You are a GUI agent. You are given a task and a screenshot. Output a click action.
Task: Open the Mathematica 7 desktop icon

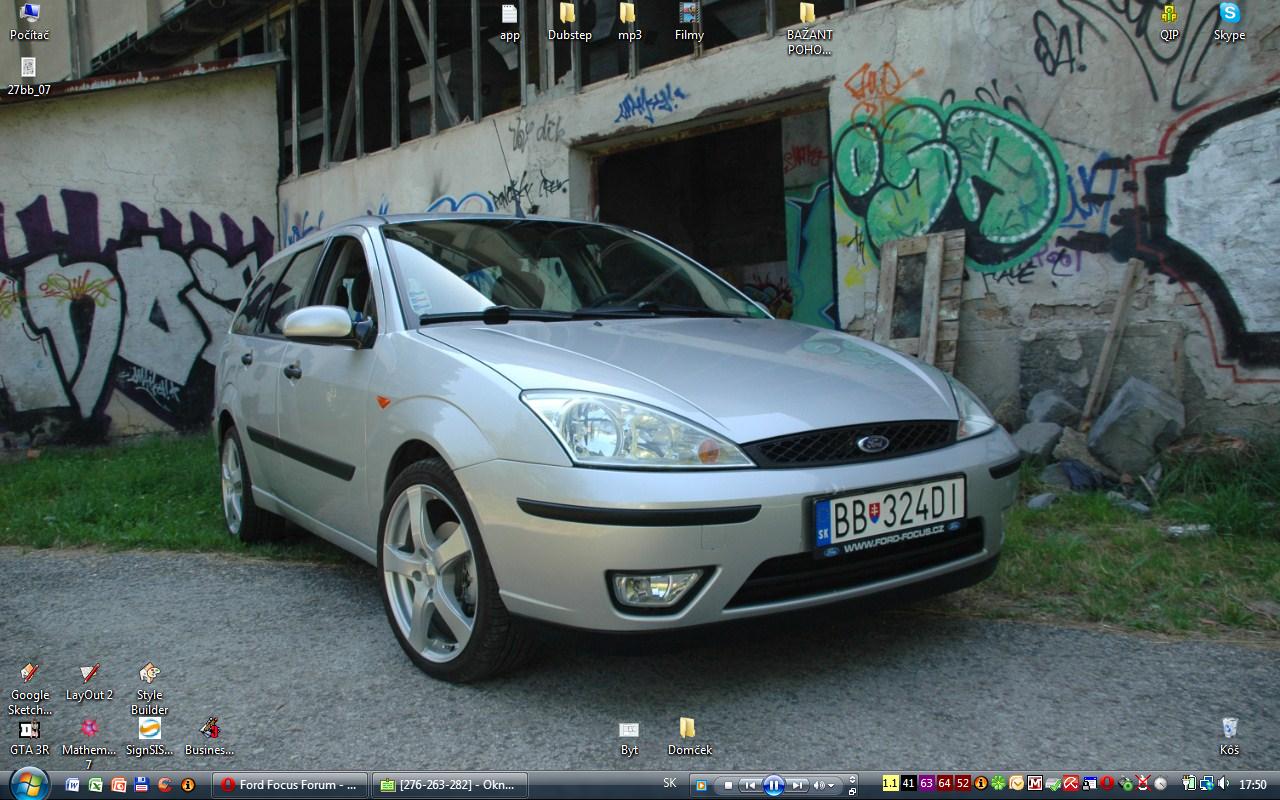click(x=89, y=729)
